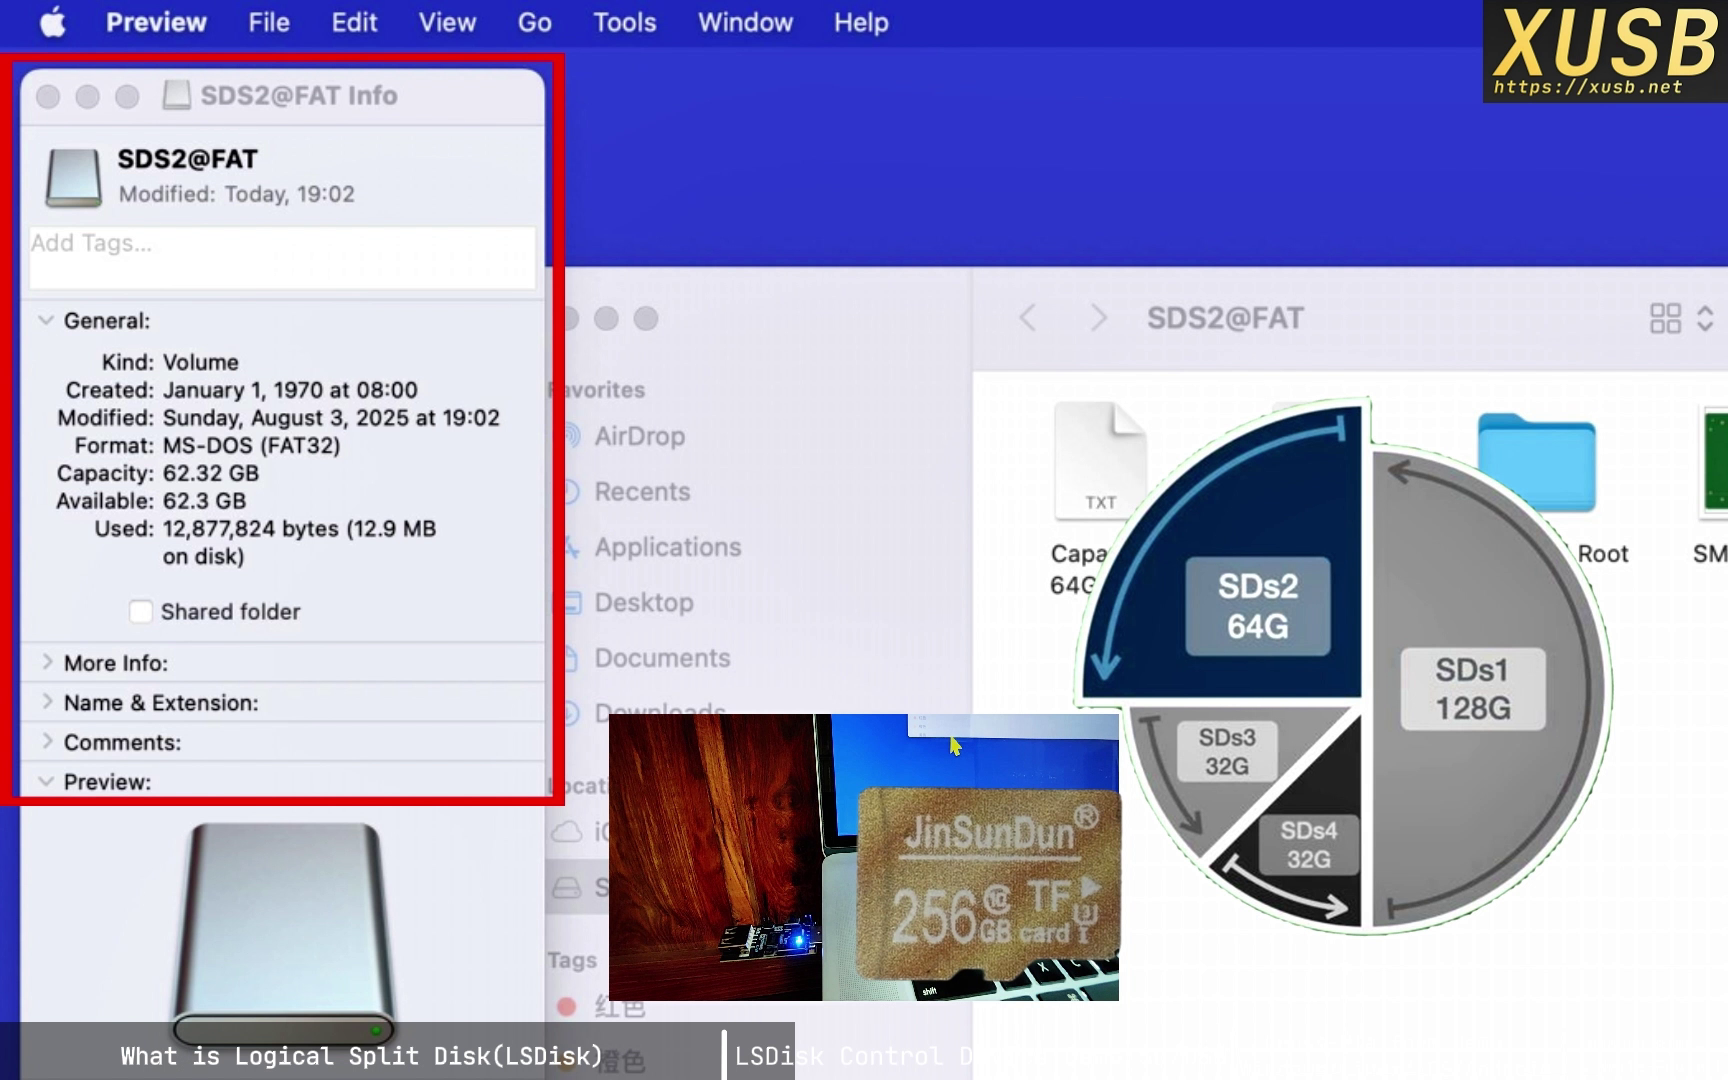
Task: Expand the Name & Extension section
Action: click(46, 702)
